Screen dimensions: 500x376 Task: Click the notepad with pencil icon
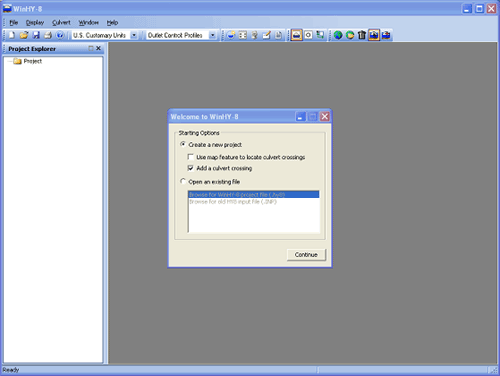point(266,35)
